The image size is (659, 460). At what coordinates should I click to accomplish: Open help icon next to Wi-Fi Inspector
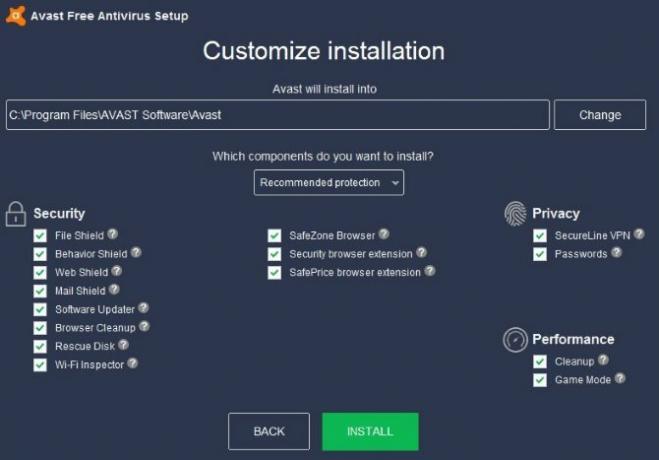132,363
